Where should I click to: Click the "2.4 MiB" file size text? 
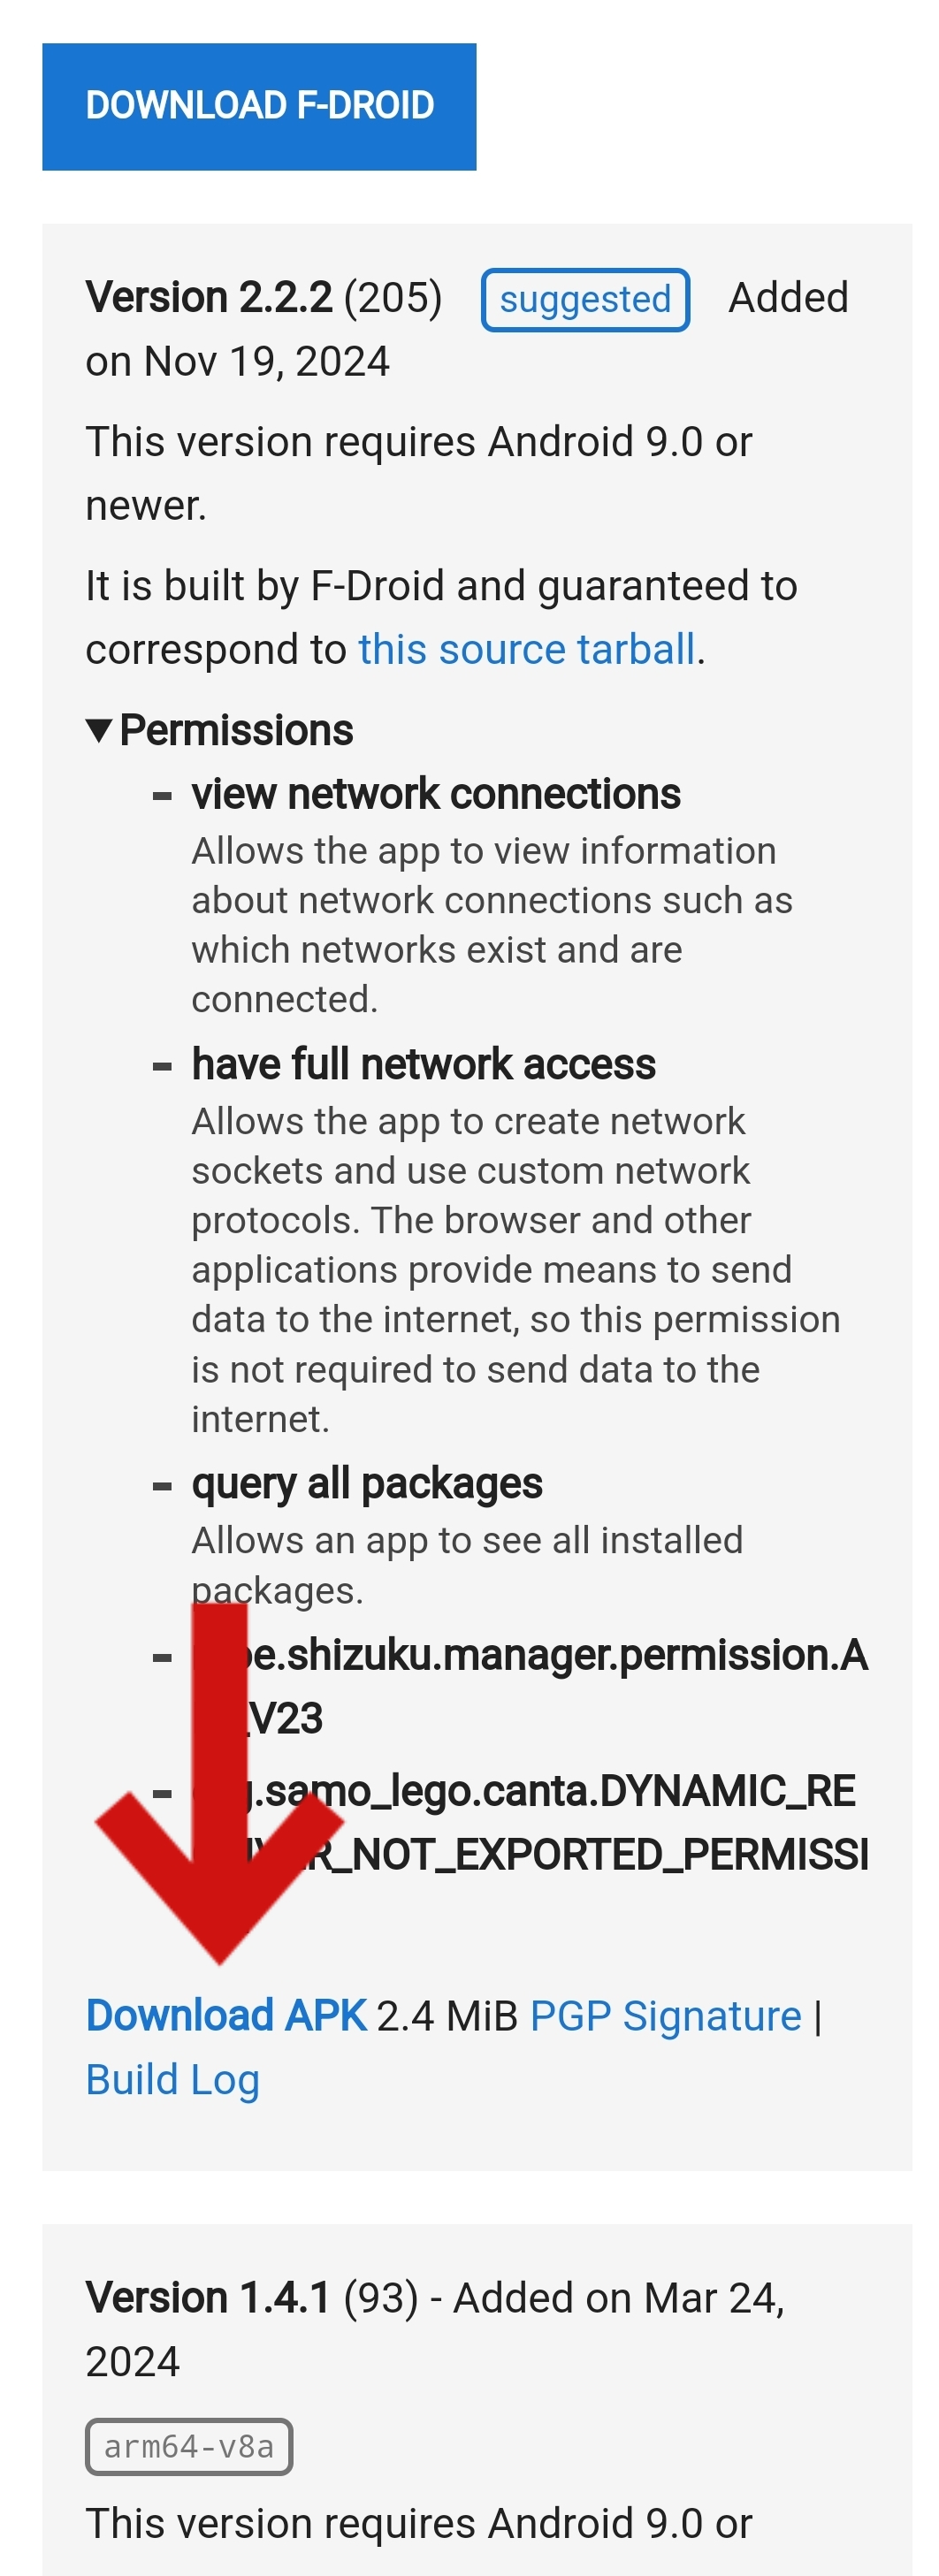(447, 2017)
